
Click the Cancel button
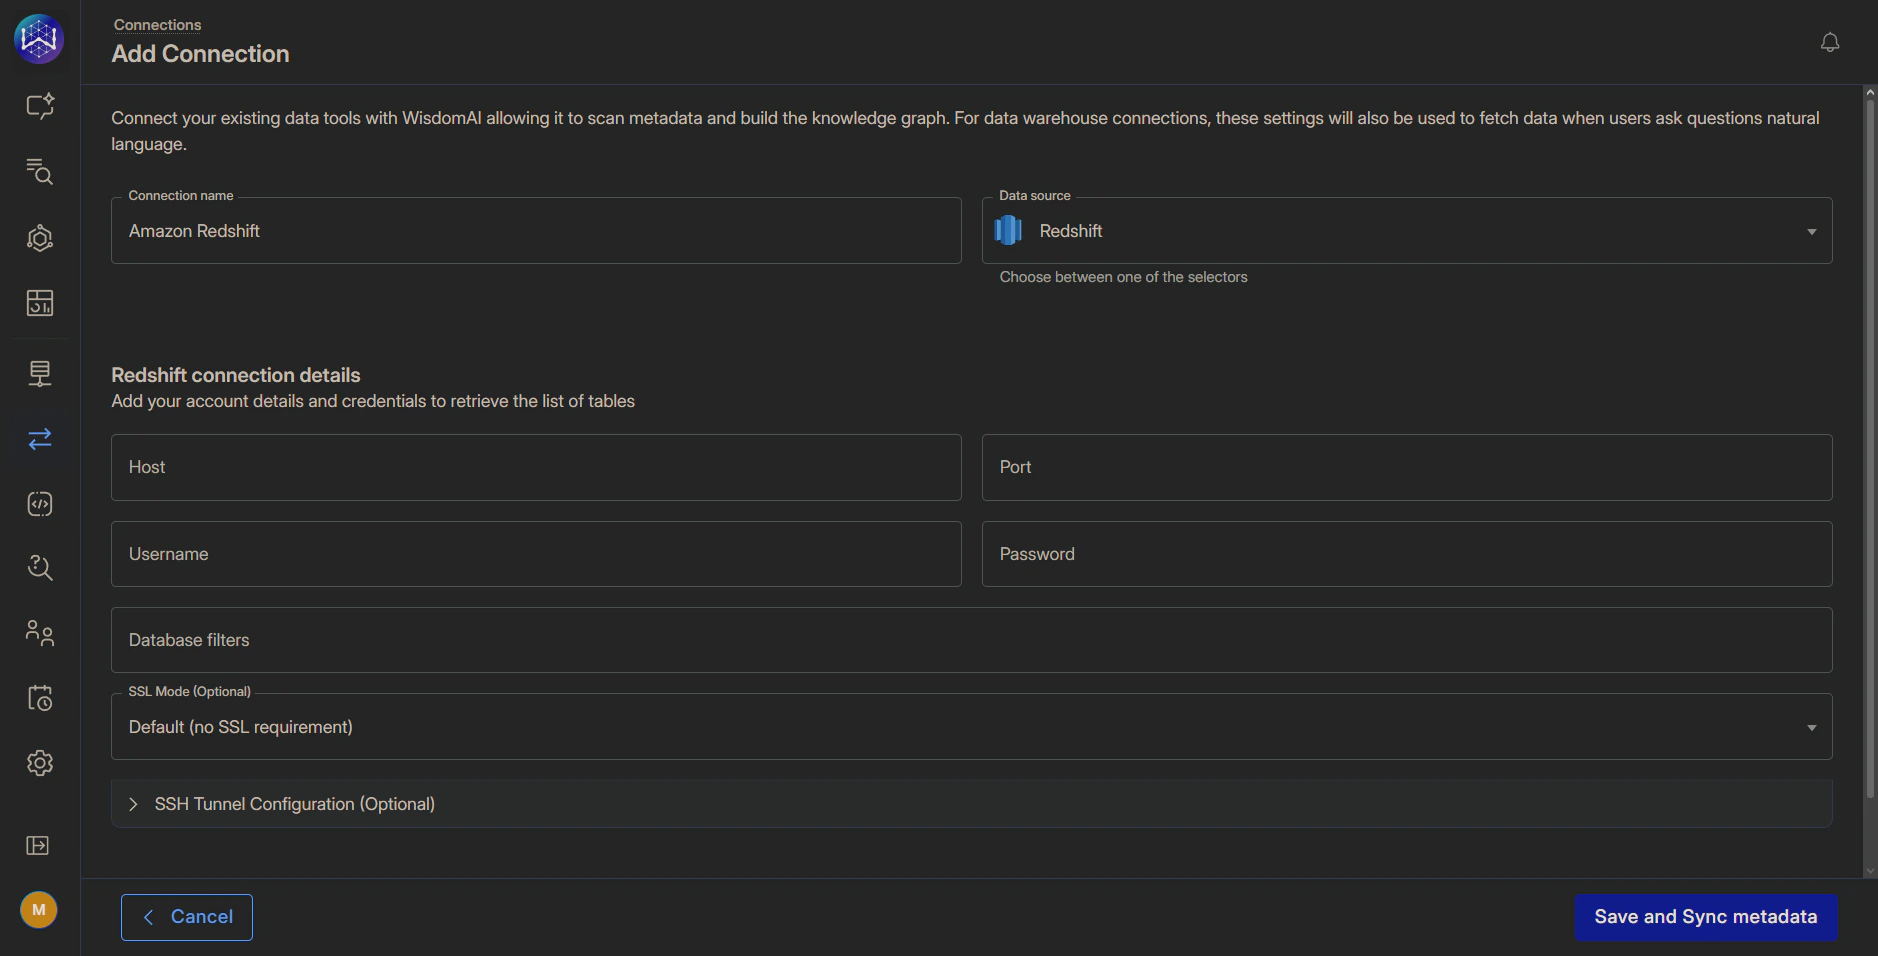click(x=187, y=917)
